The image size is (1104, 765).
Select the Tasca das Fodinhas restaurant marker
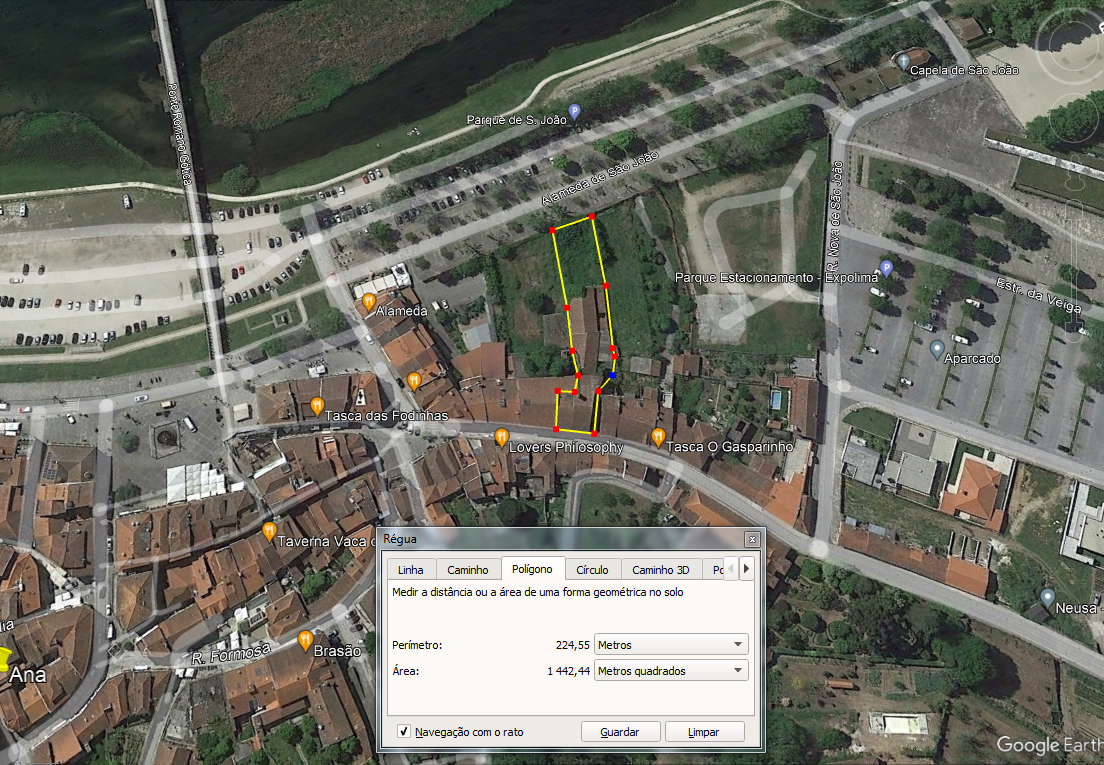[x=317, y=406]
